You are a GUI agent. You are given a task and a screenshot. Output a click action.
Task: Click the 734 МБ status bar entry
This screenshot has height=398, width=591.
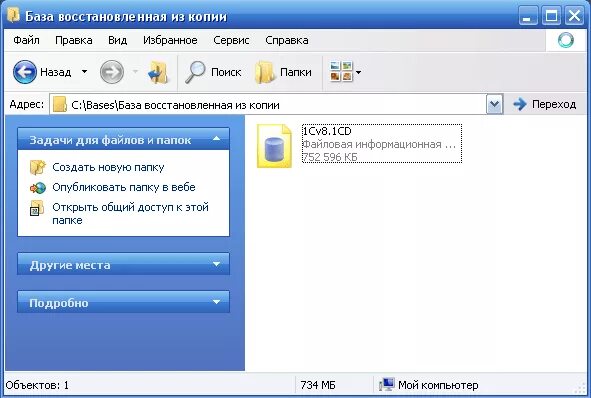318,385
